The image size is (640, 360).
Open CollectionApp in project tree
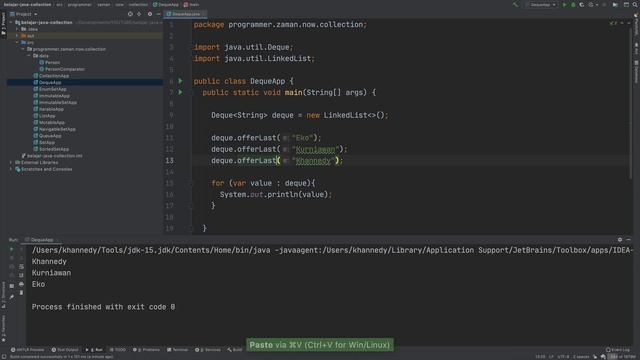[x=51, y=76]
